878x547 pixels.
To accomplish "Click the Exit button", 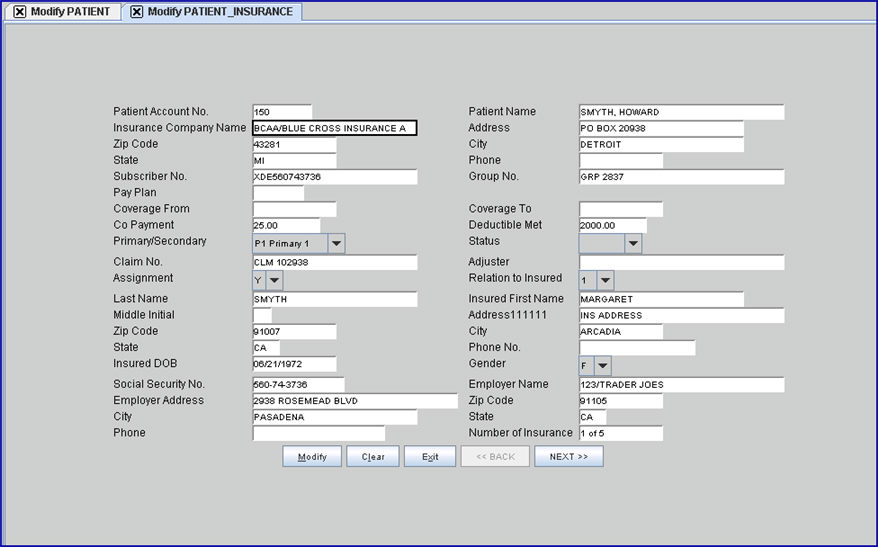I will (430, 456).
